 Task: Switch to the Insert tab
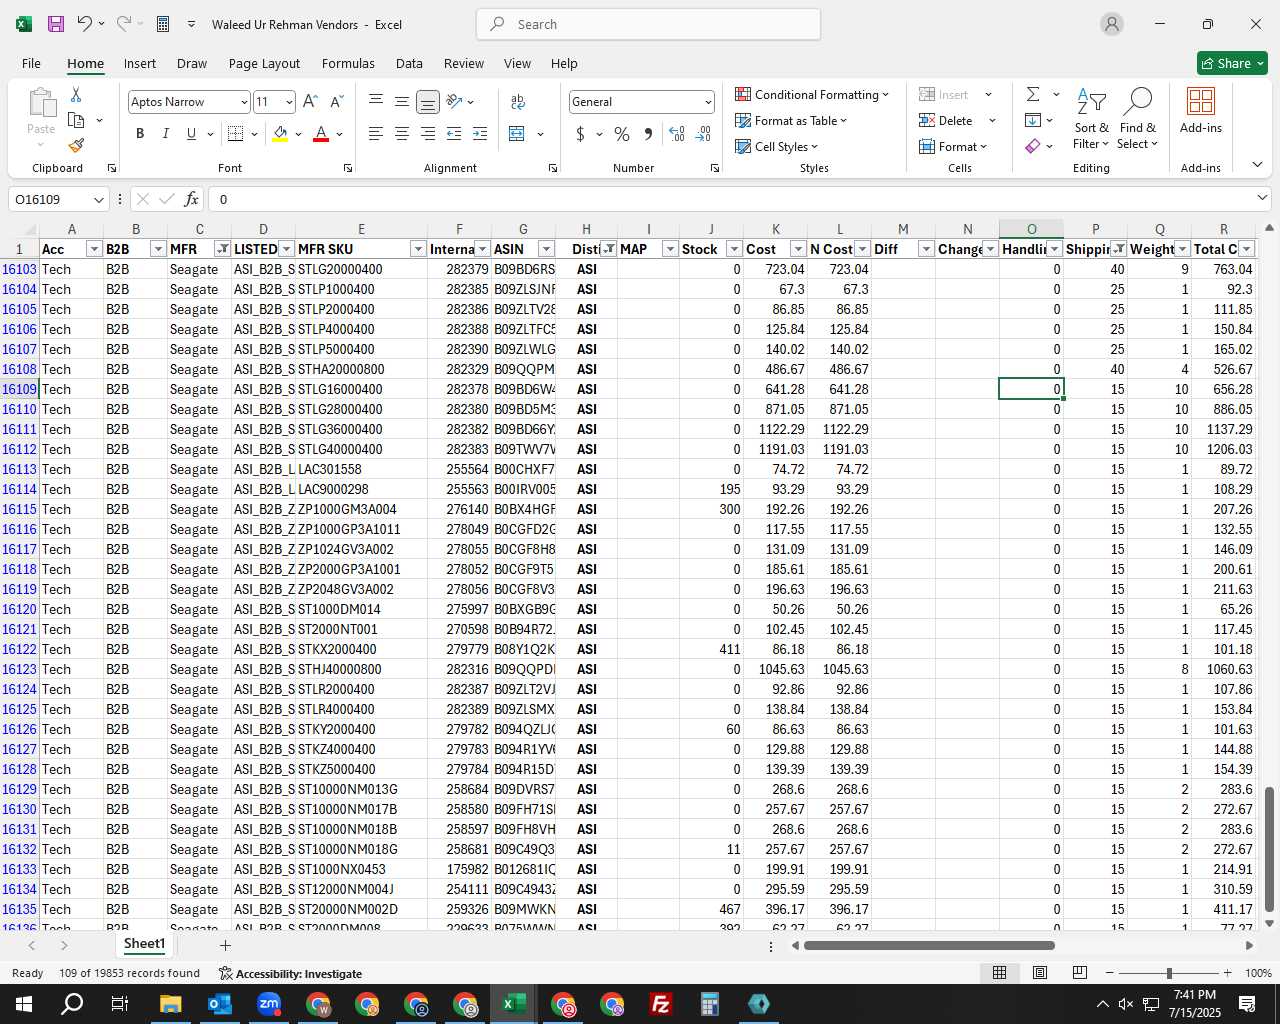tap(140, 63)
